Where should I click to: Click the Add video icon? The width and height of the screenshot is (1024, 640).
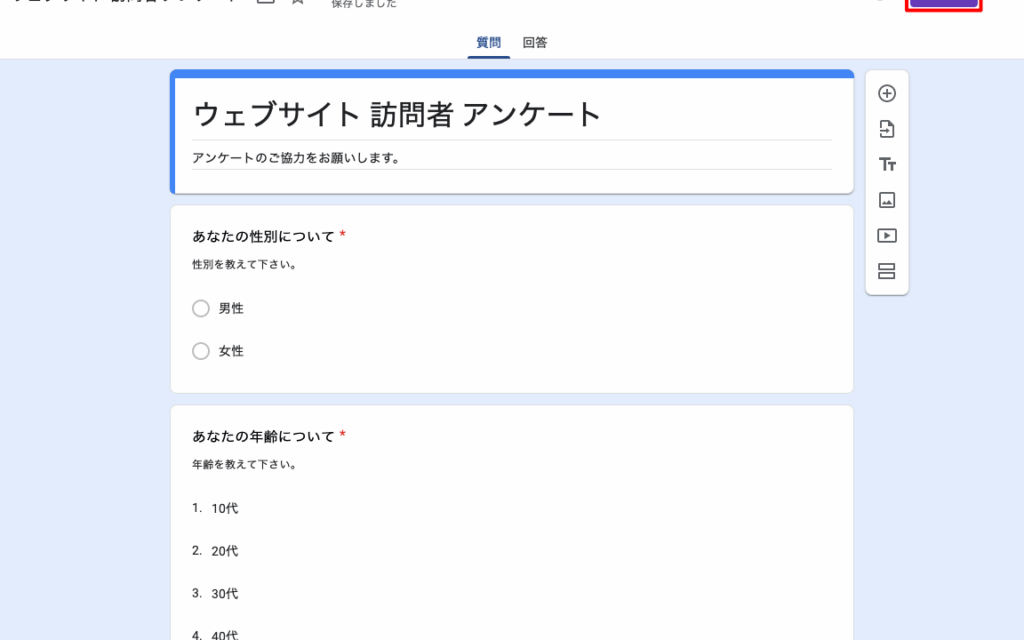pyautogui.click(x=886, y=236)
